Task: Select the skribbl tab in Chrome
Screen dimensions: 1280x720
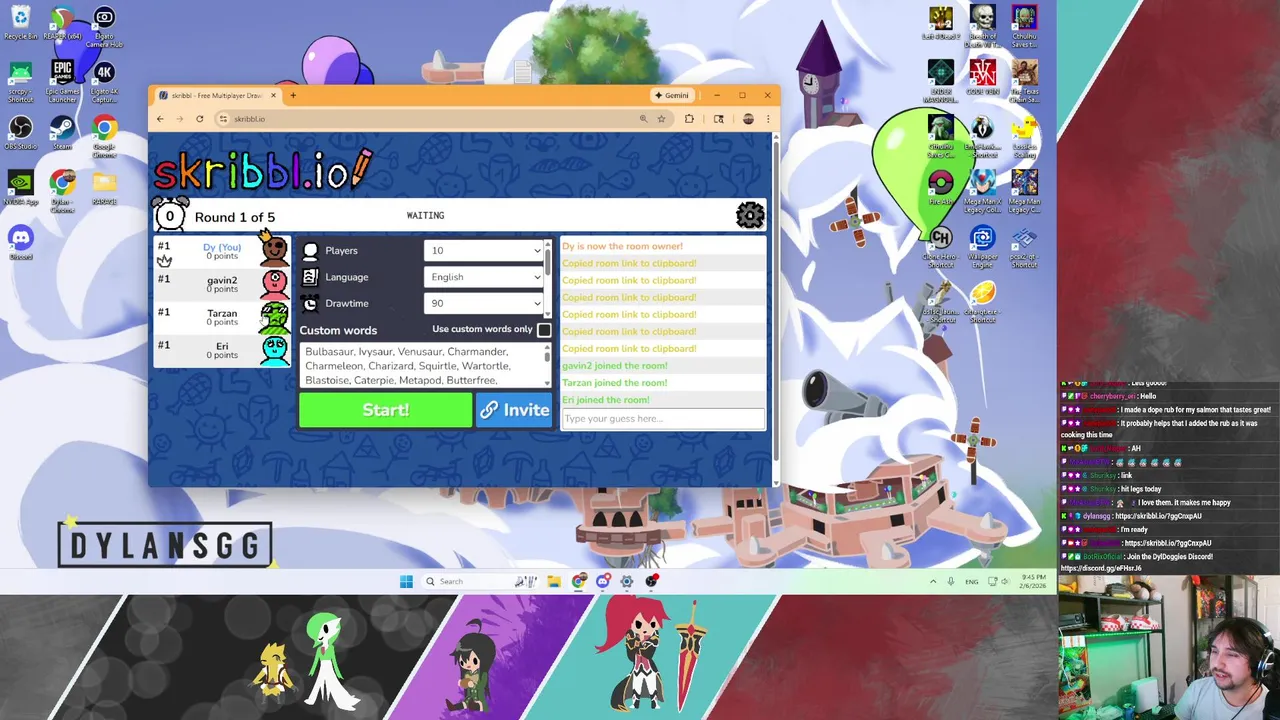Action: click(217, 95)
